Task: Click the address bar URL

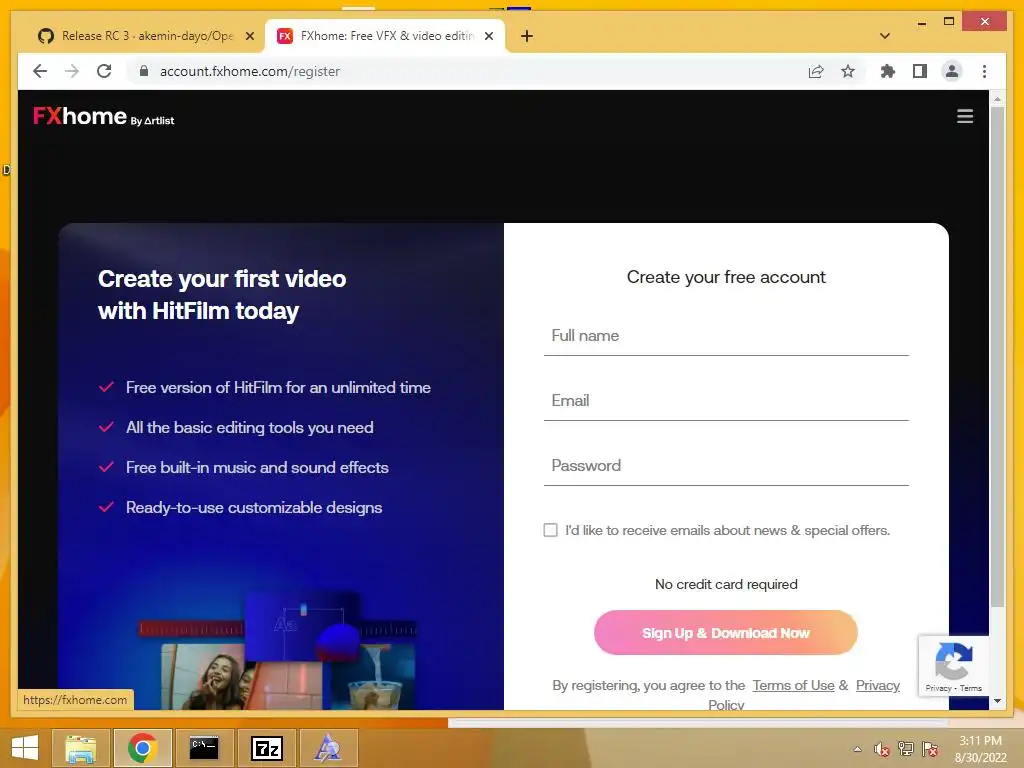Action: pos(249,71)
